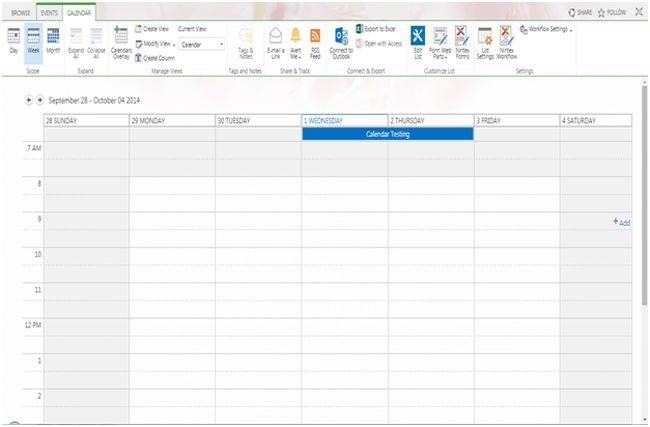Switch to Month scope view
This screenshot has width=650, height=427.
pos(53,41)
